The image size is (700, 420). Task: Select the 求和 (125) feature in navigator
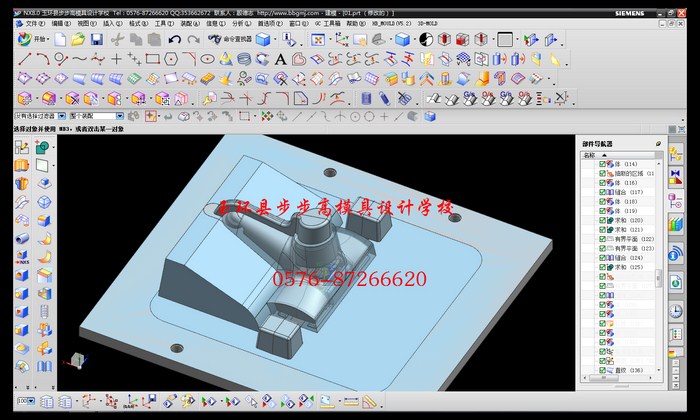[x=627, y=267]
